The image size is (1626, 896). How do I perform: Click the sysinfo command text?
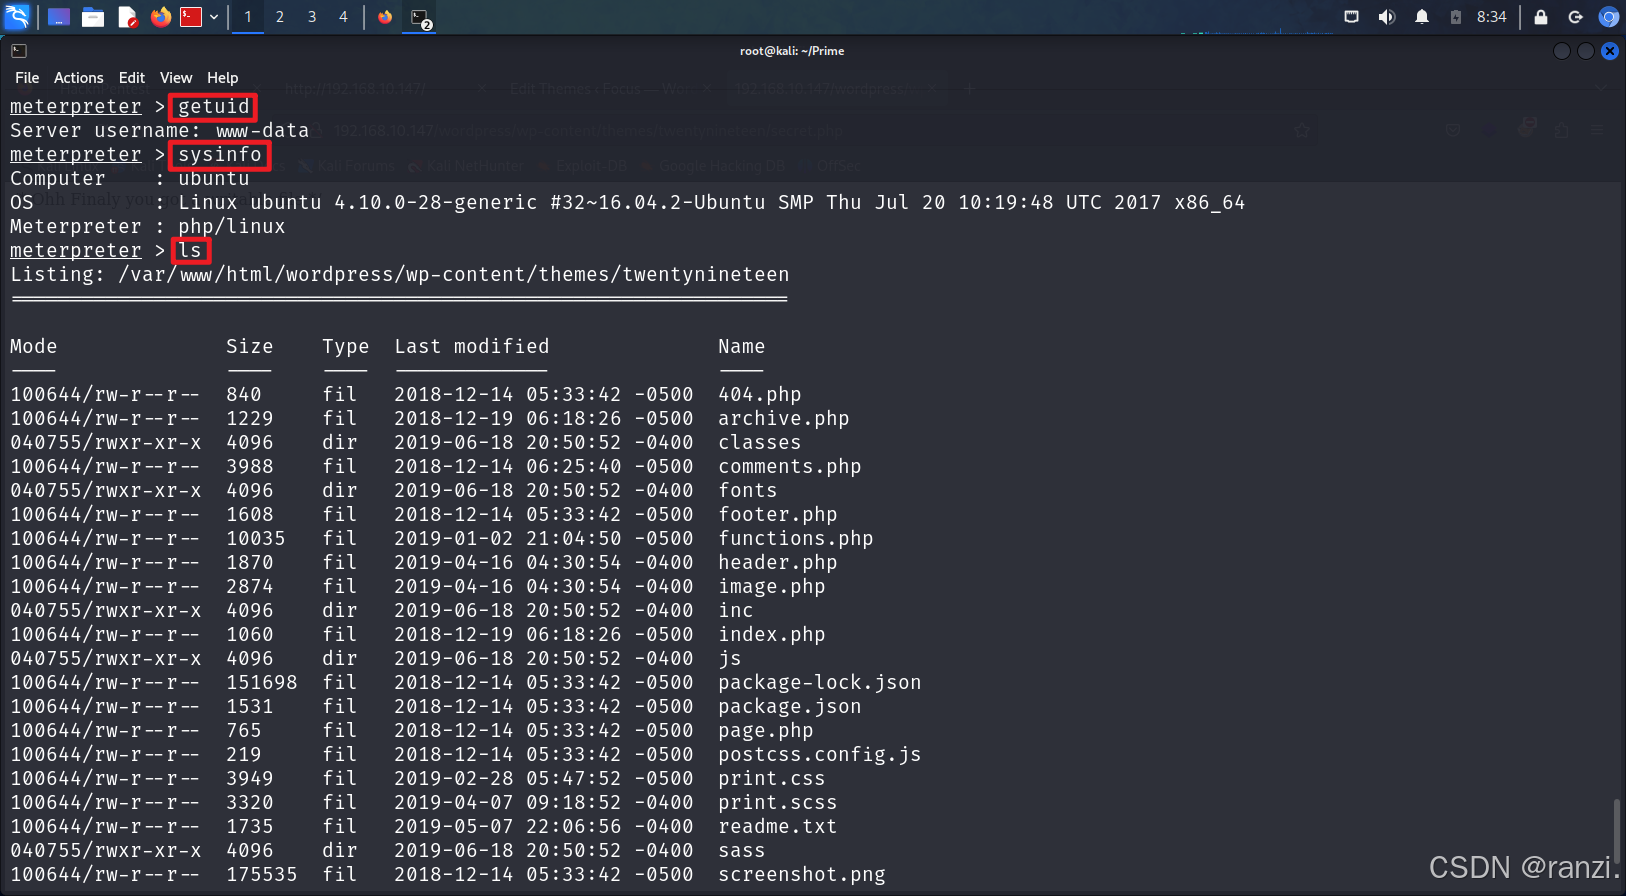[x=219, y=155]
